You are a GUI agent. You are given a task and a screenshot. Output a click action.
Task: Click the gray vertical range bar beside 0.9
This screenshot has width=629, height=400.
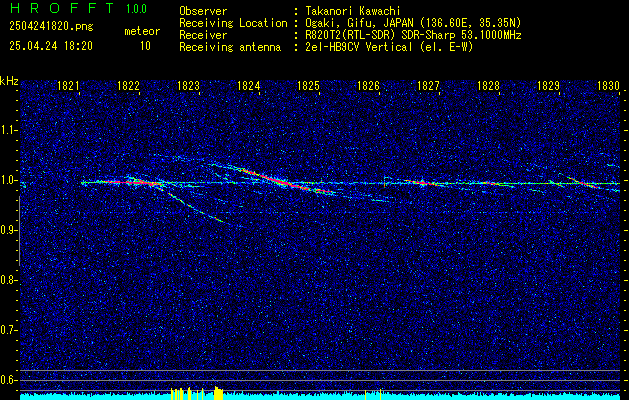(x=19, y=231)
